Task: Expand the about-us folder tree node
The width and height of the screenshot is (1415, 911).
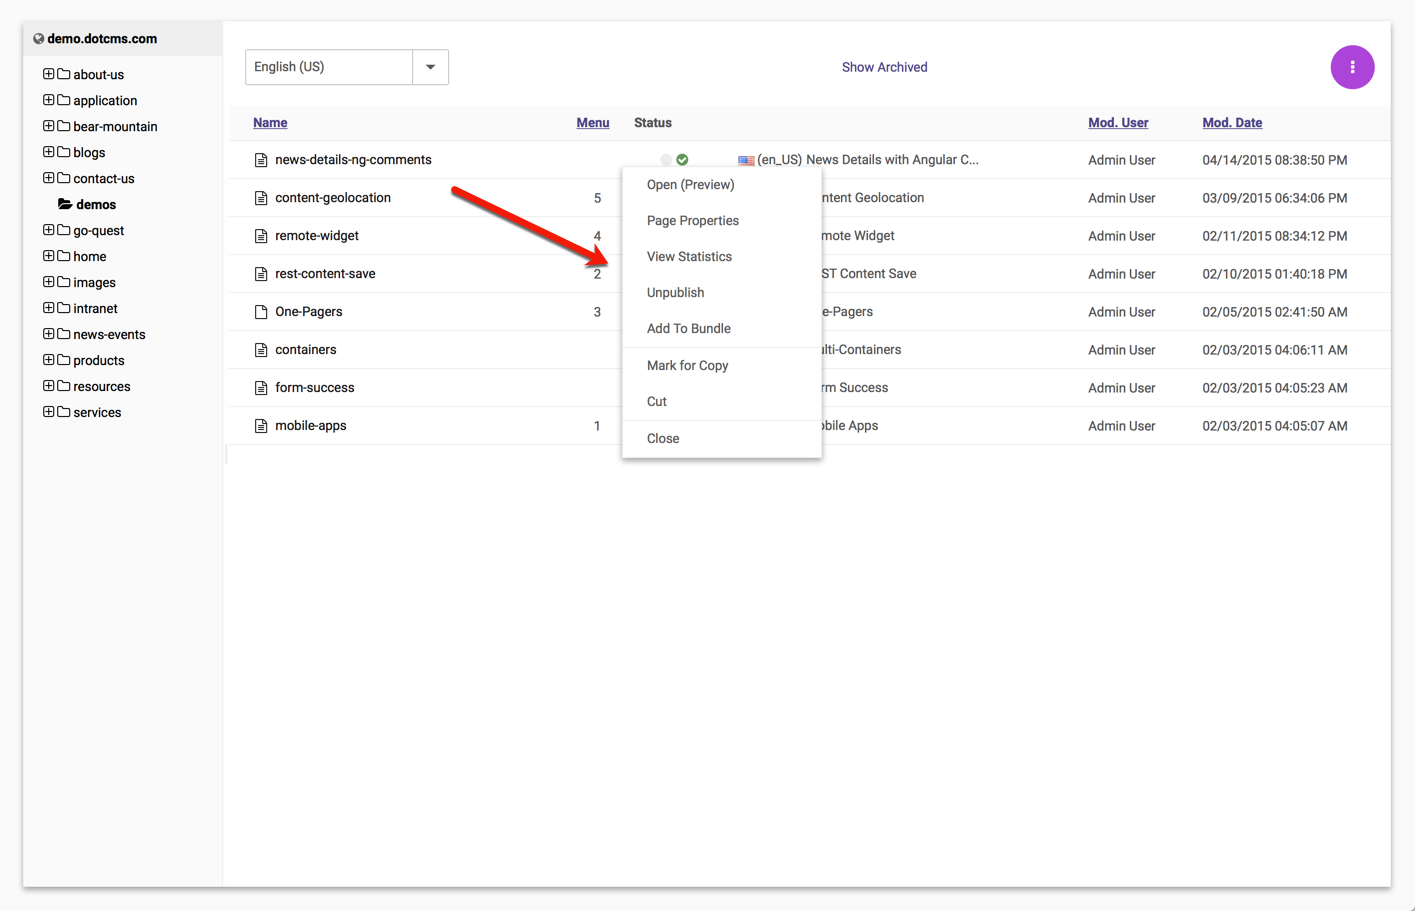Action: pyautogui.click(x=48, y=74)
